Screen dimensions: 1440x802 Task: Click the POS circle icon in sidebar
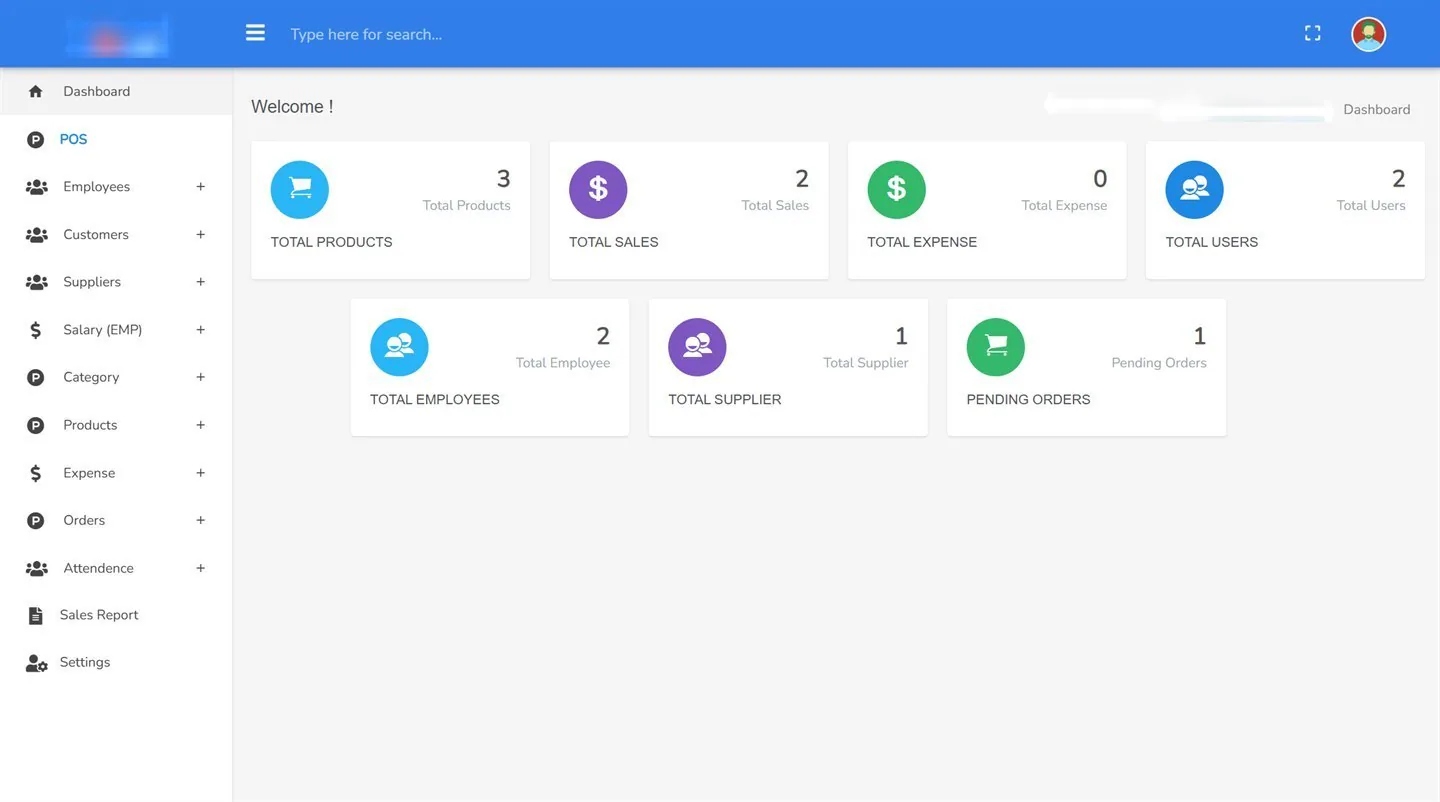coord(36,140)
